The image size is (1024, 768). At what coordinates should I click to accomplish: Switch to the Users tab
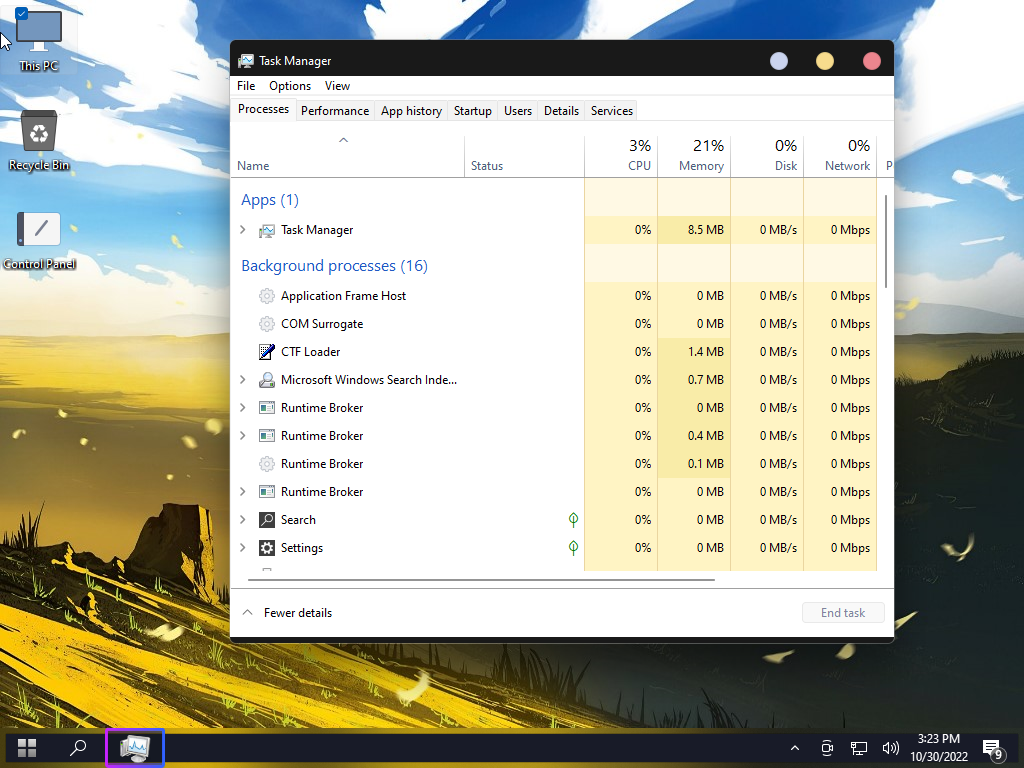point(518,111)
